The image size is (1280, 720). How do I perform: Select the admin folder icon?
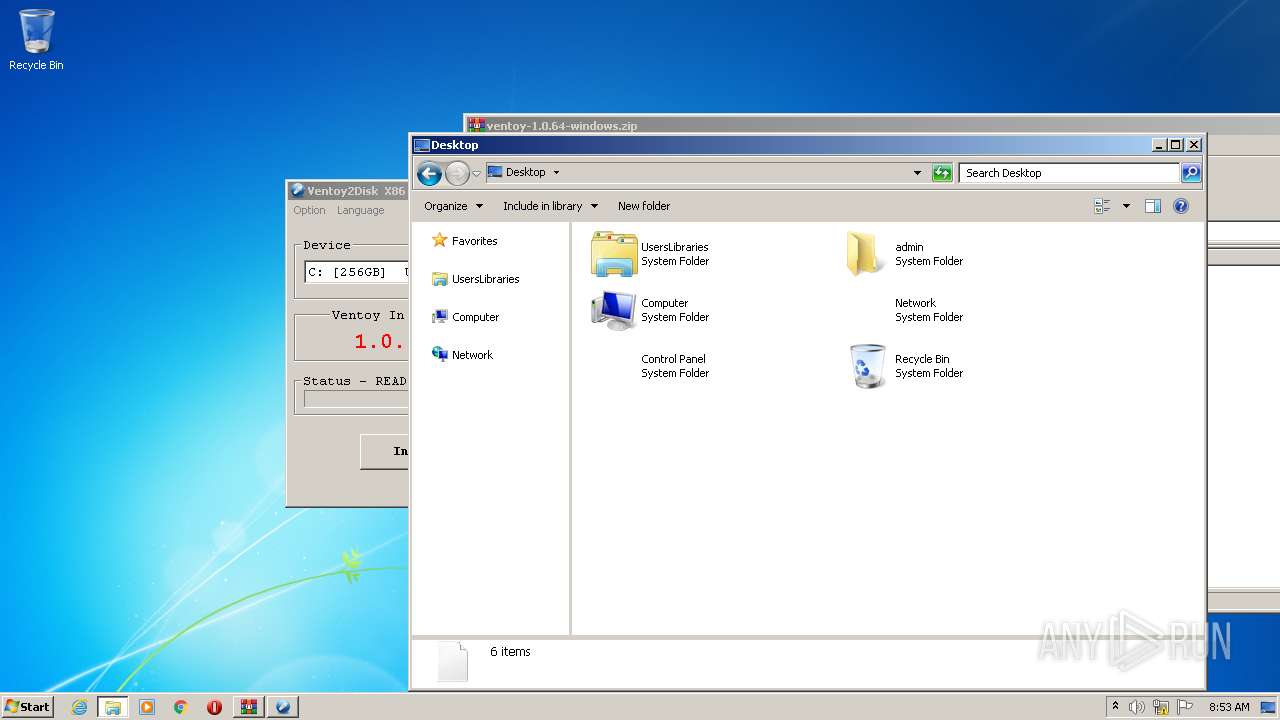865,254
